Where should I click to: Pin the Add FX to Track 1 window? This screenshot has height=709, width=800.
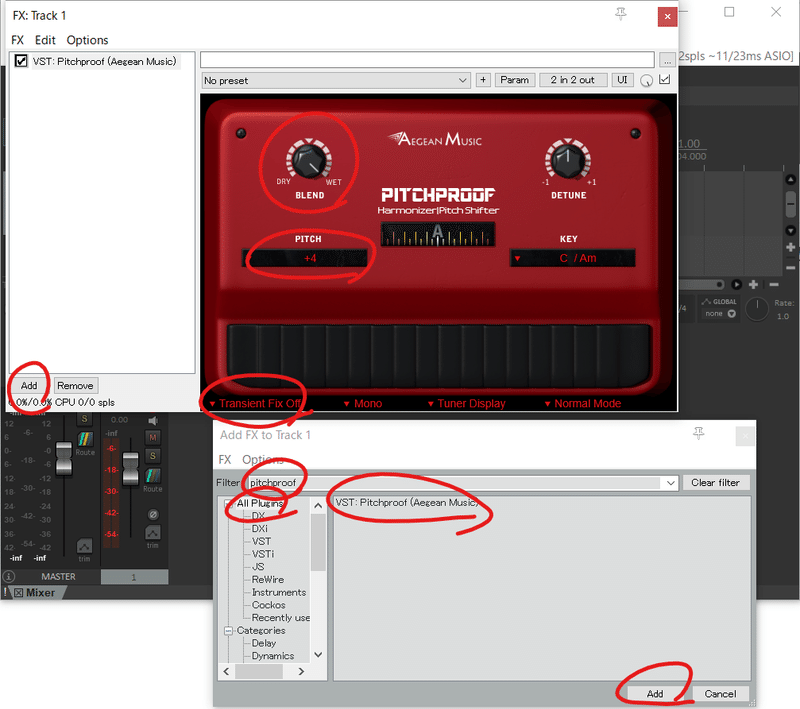[x=698, y=434]
